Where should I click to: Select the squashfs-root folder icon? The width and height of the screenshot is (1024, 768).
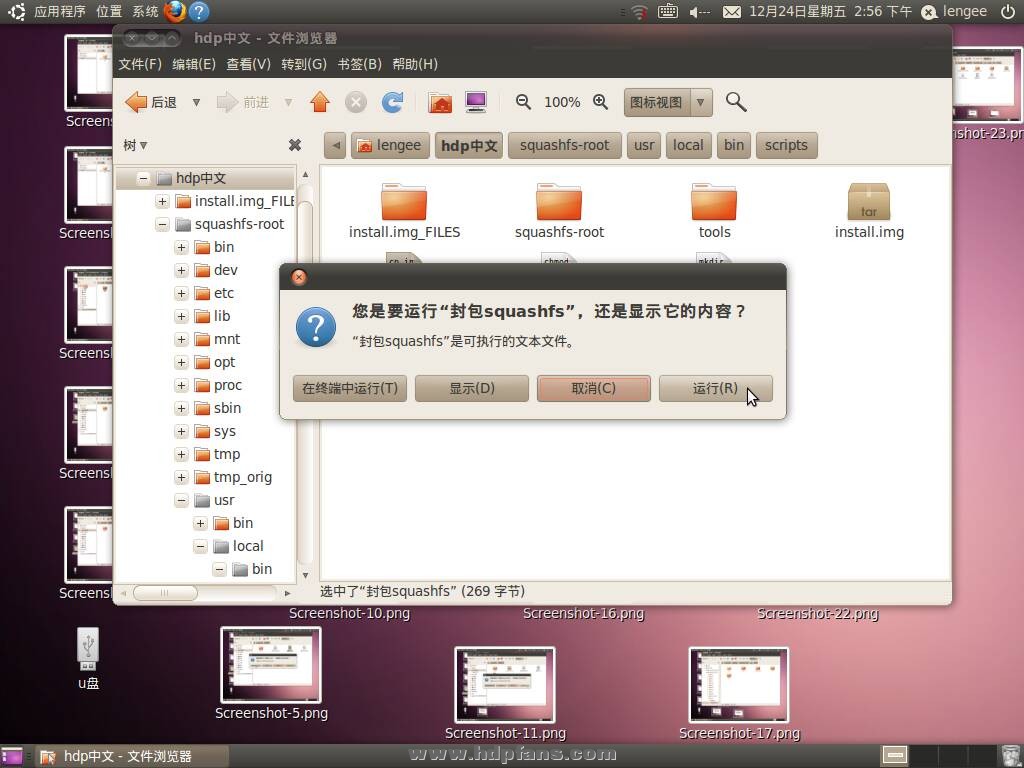[559, 202]
